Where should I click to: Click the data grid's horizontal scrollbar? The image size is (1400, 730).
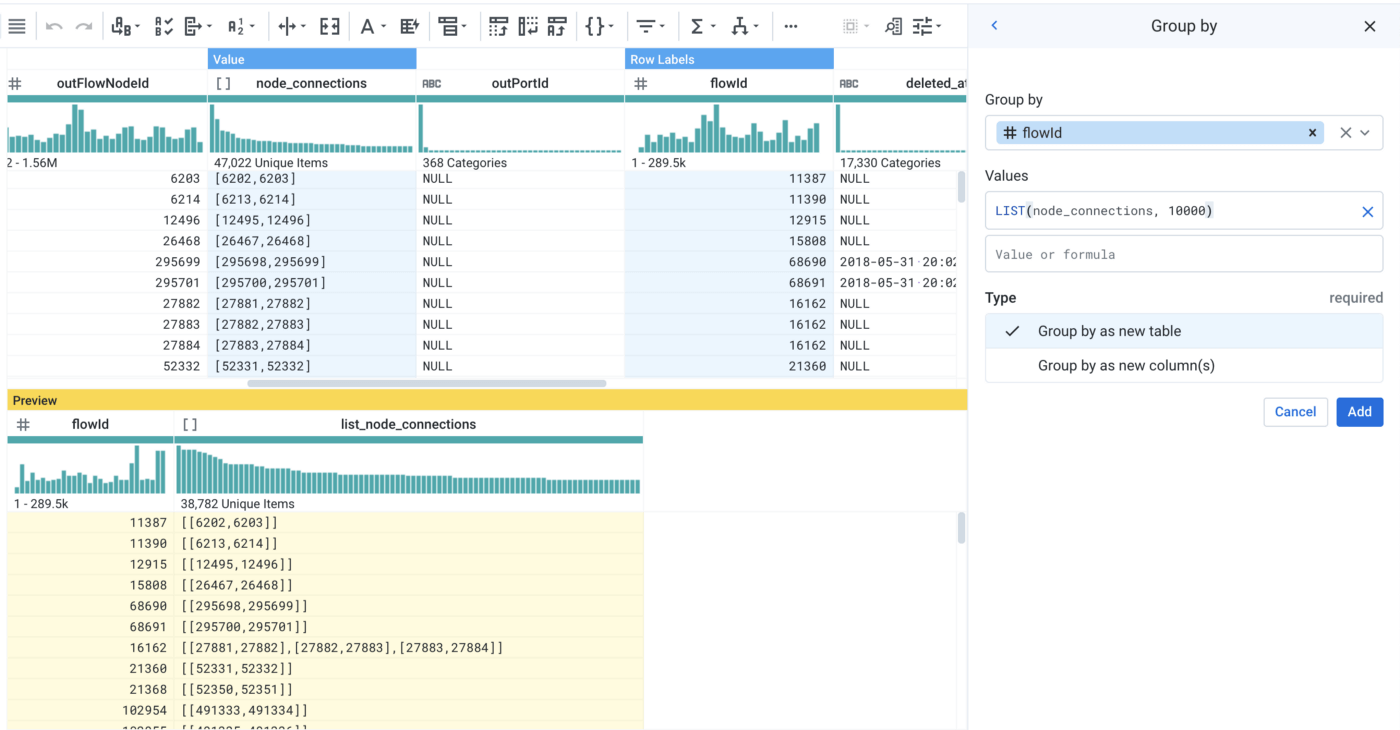427,383
